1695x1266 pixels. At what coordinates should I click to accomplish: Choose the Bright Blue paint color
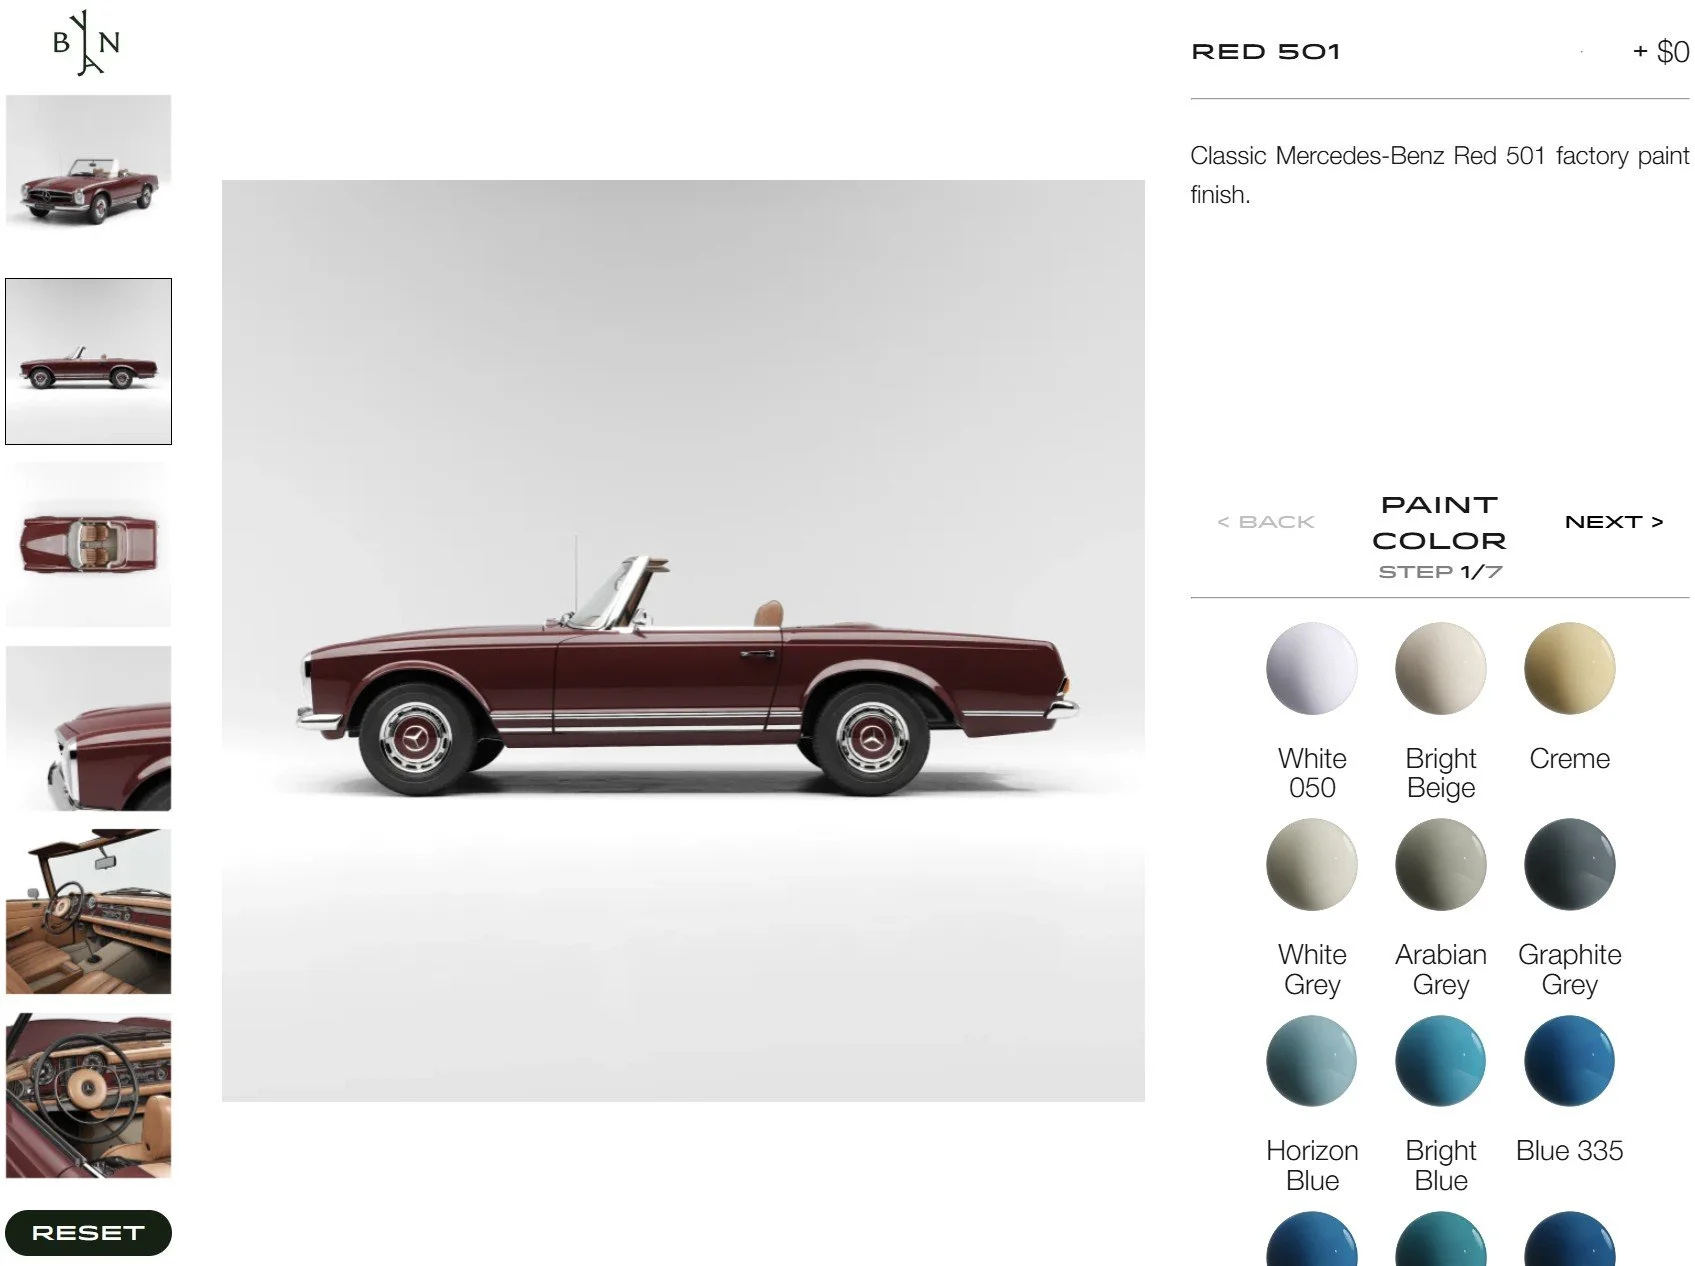tap(1440, 1060)
